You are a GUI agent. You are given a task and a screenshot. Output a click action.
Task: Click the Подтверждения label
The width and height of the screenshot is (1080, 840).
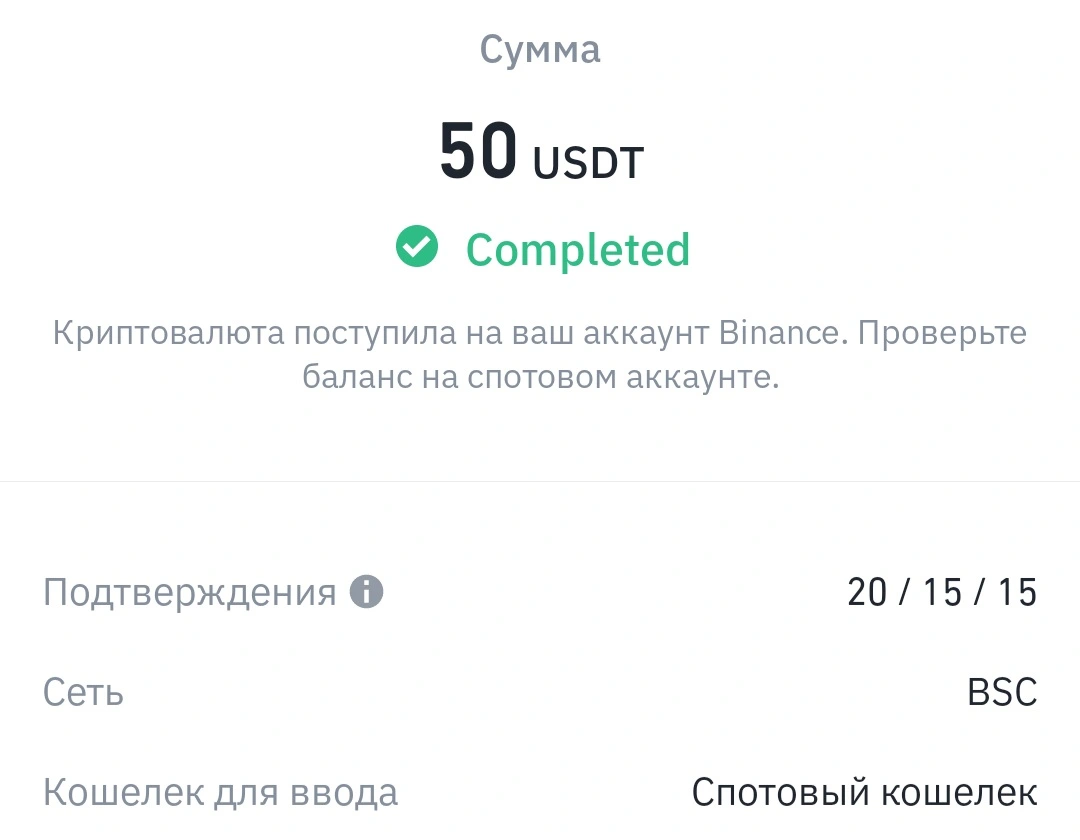pyautogui.click(x=189, y=592)
